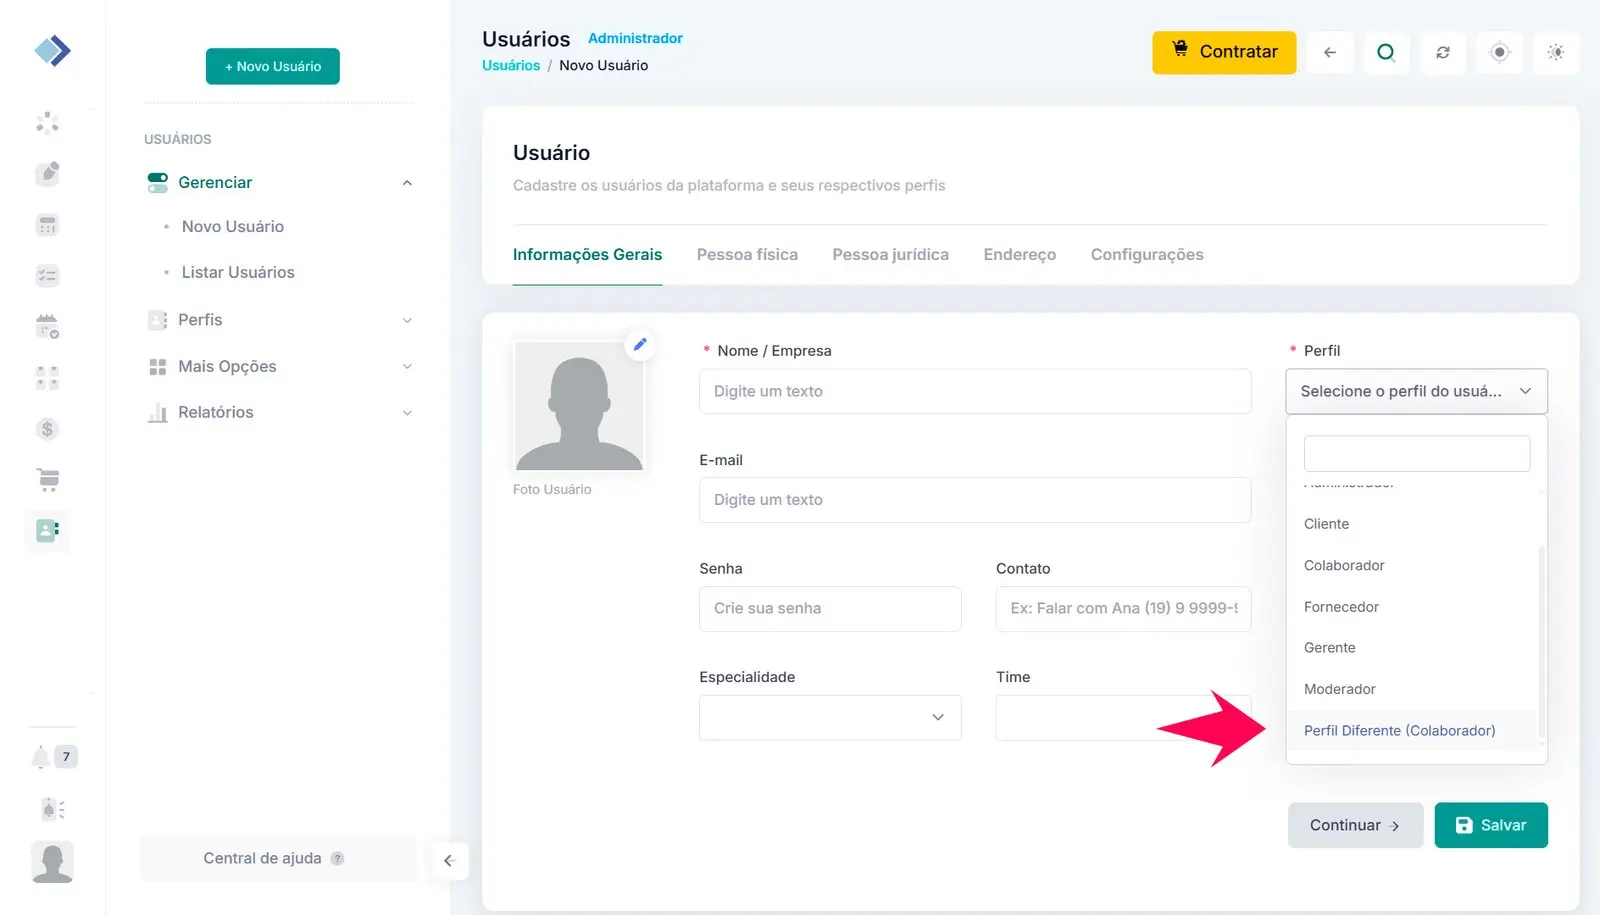Click the + Novo Usuário button

273,67
